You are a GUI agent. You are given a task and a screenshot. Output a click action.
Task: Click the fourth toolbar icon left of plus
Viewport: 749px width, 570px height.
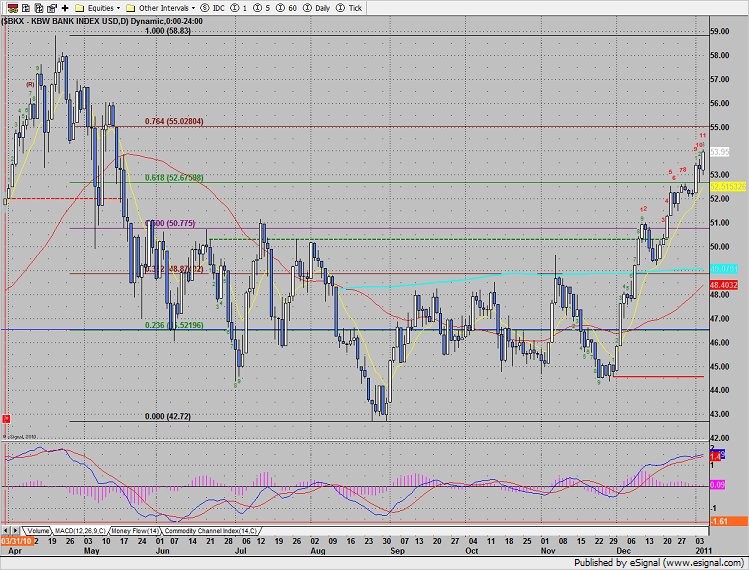49,7
